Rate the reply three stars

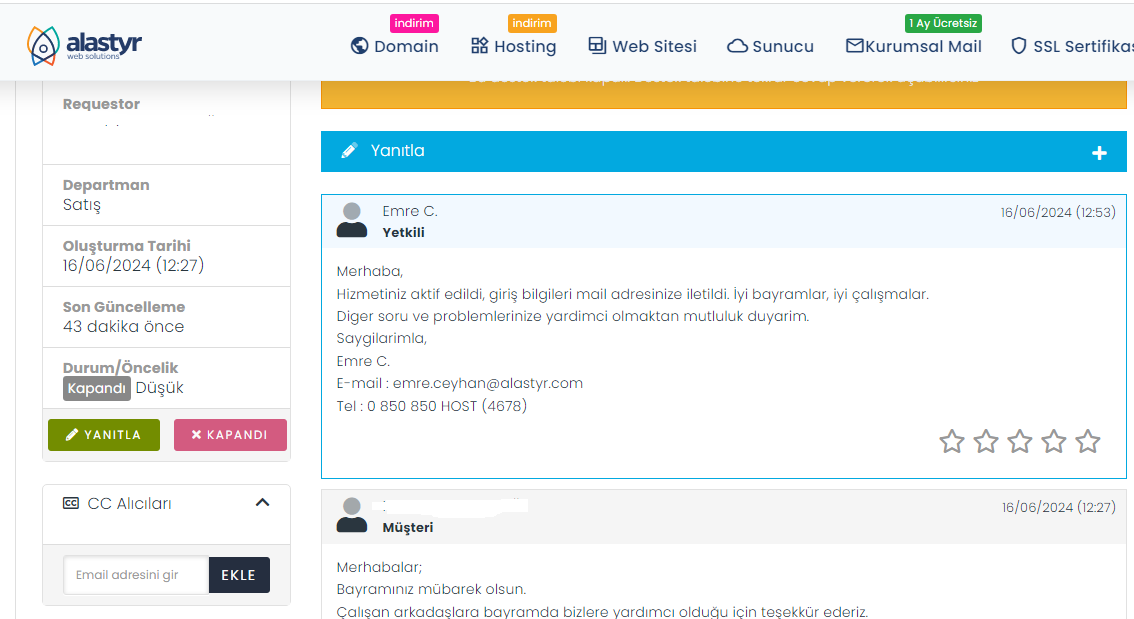click(1020, 441)
